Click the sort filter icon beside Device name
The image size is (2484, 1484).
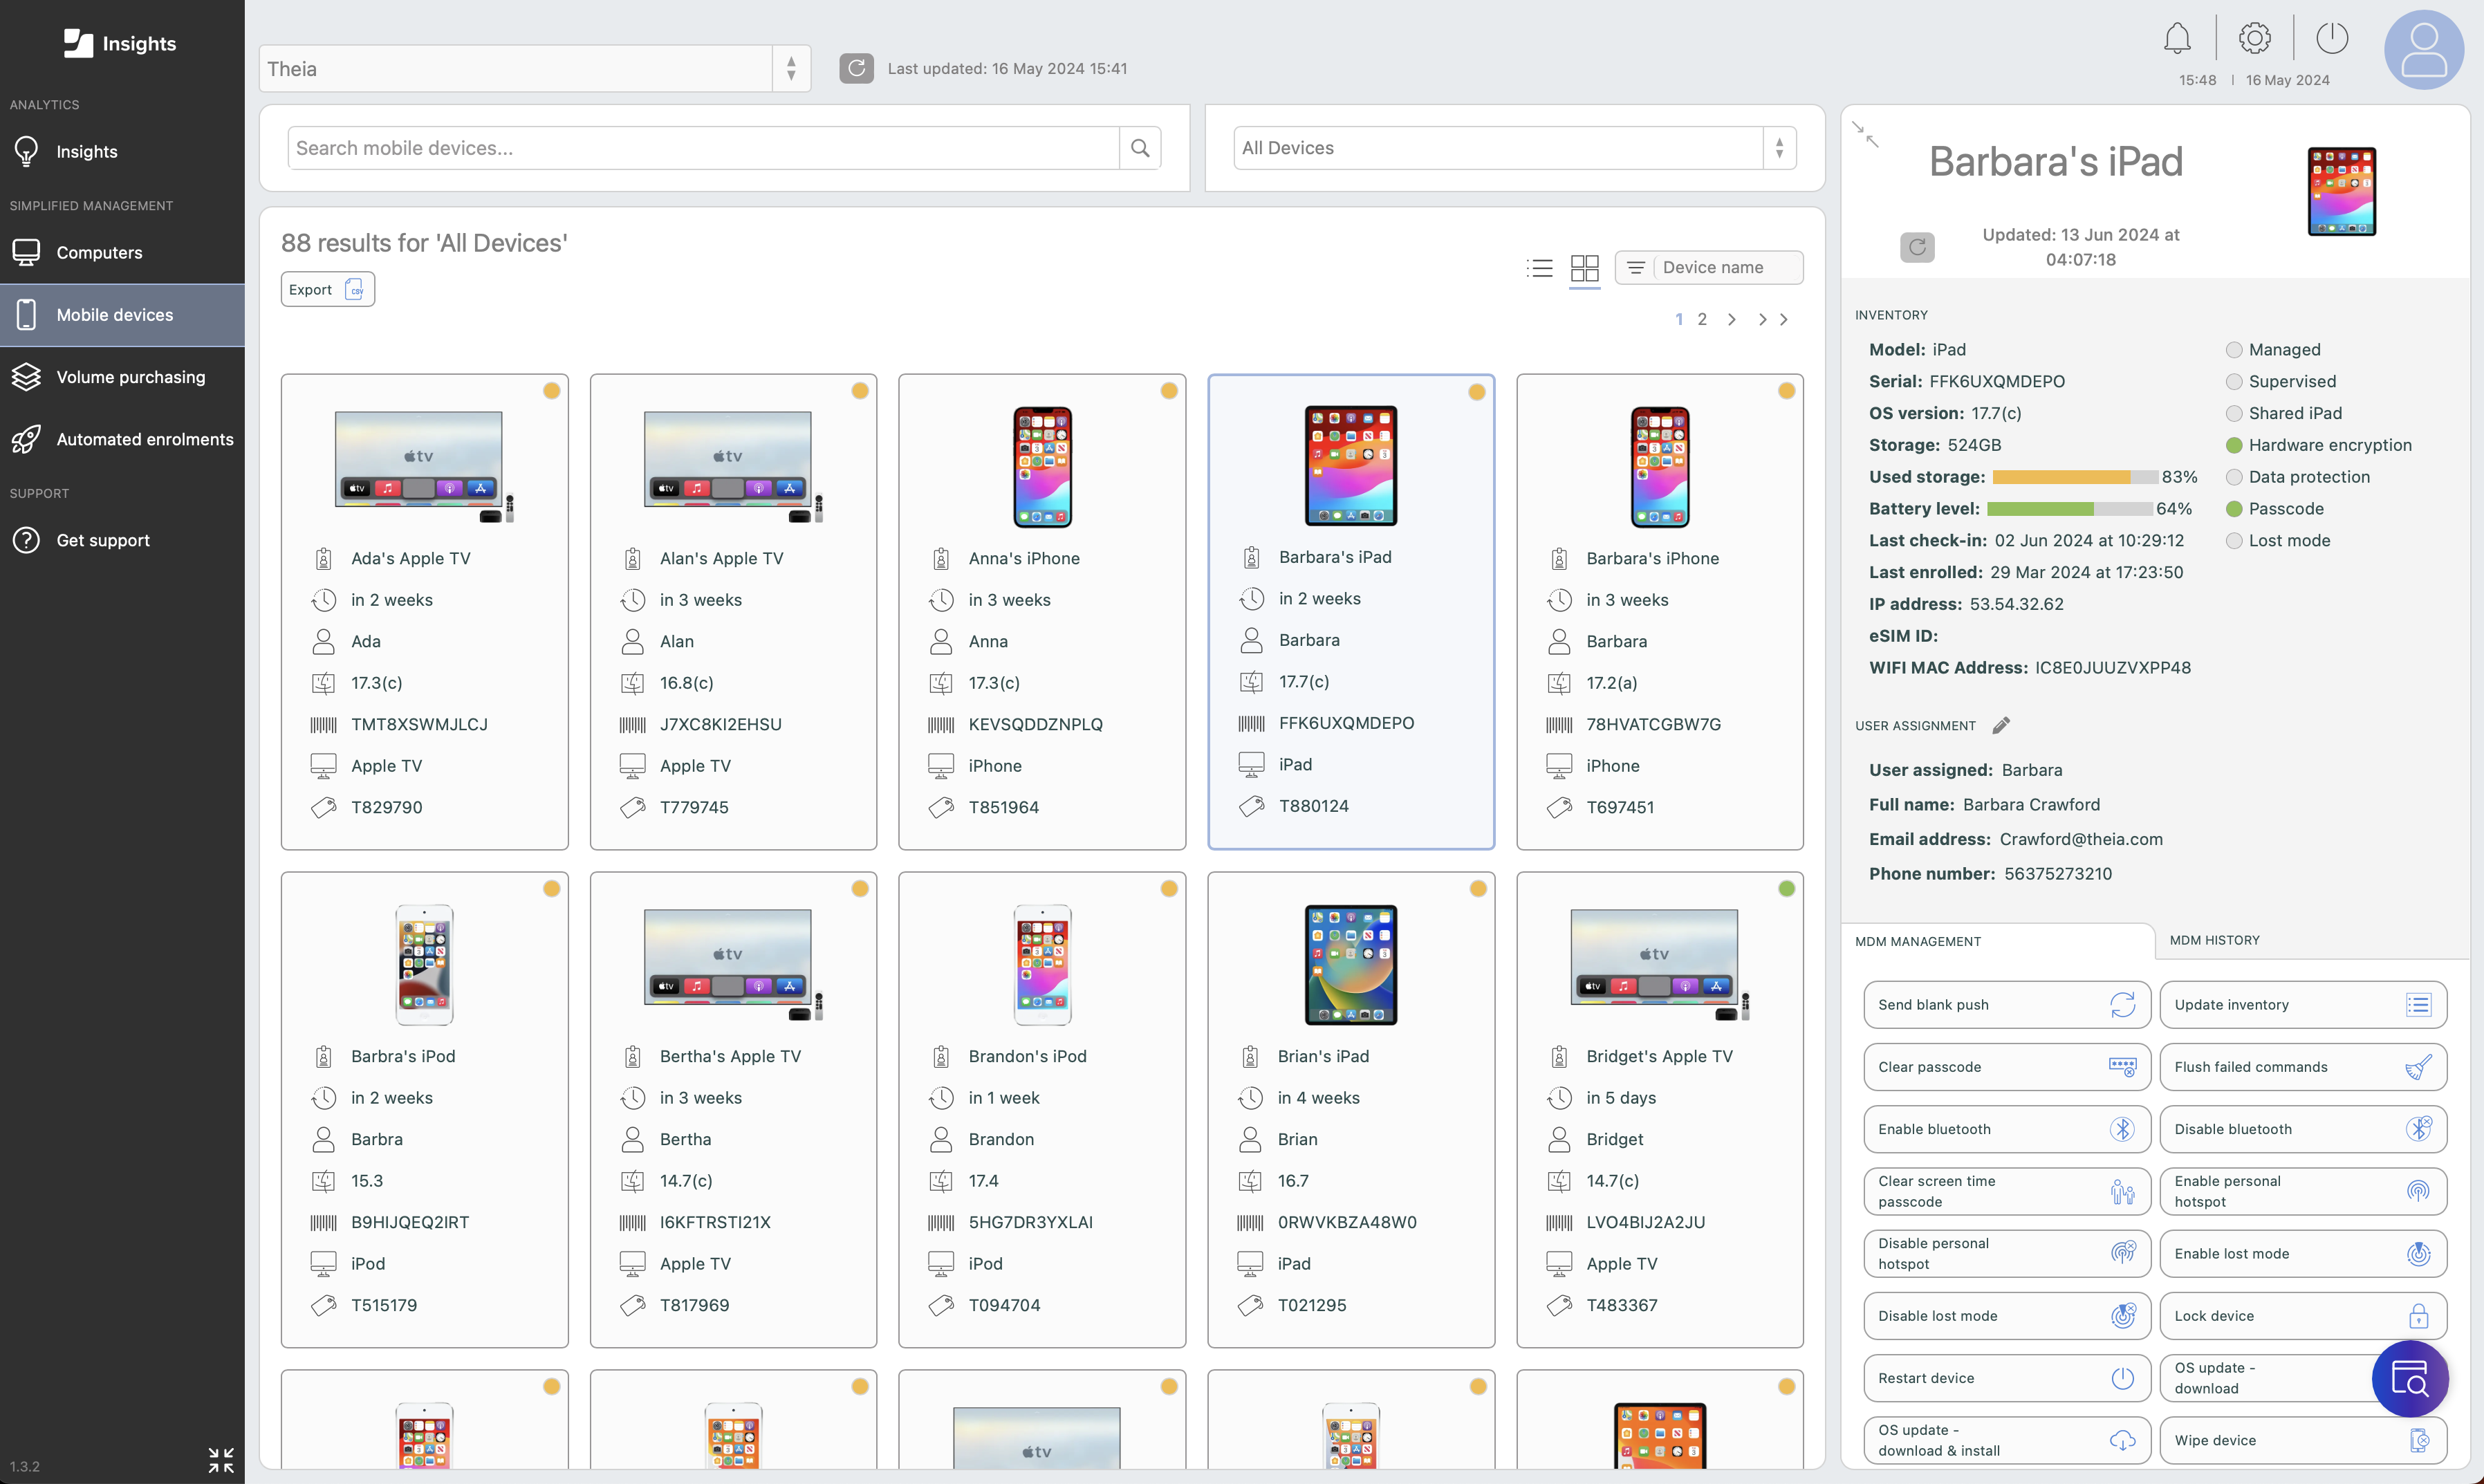coord(1636,267)
